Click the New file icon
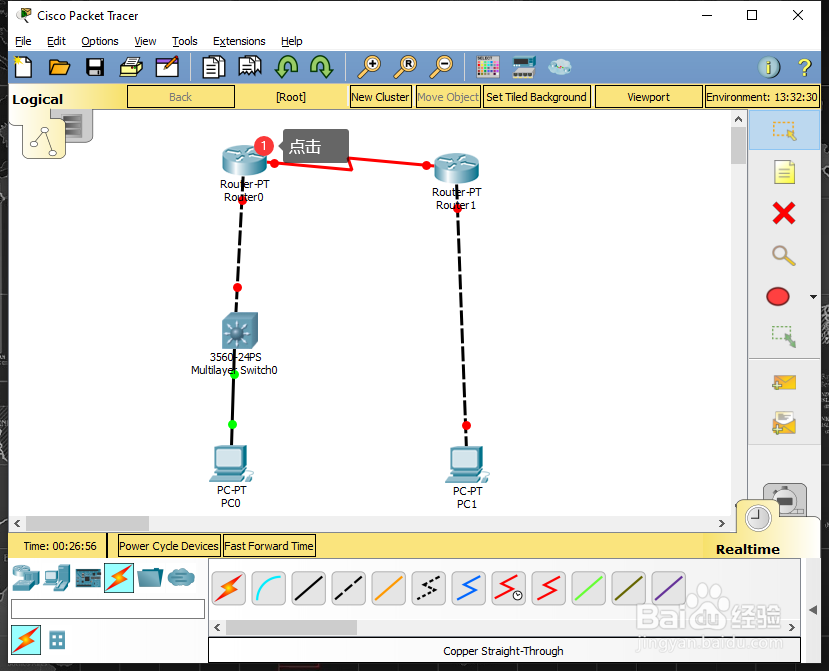This screenshot has width=829, height=671. click(x=23, y=67)
